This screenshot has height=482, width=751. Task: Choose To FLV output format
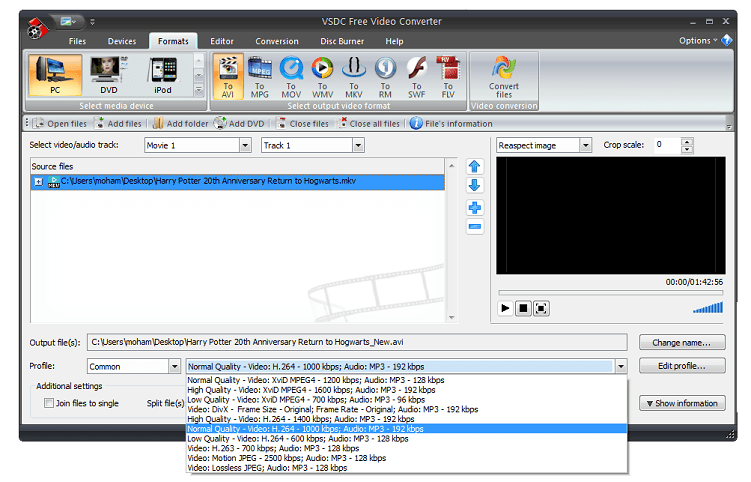coord(448,77)
